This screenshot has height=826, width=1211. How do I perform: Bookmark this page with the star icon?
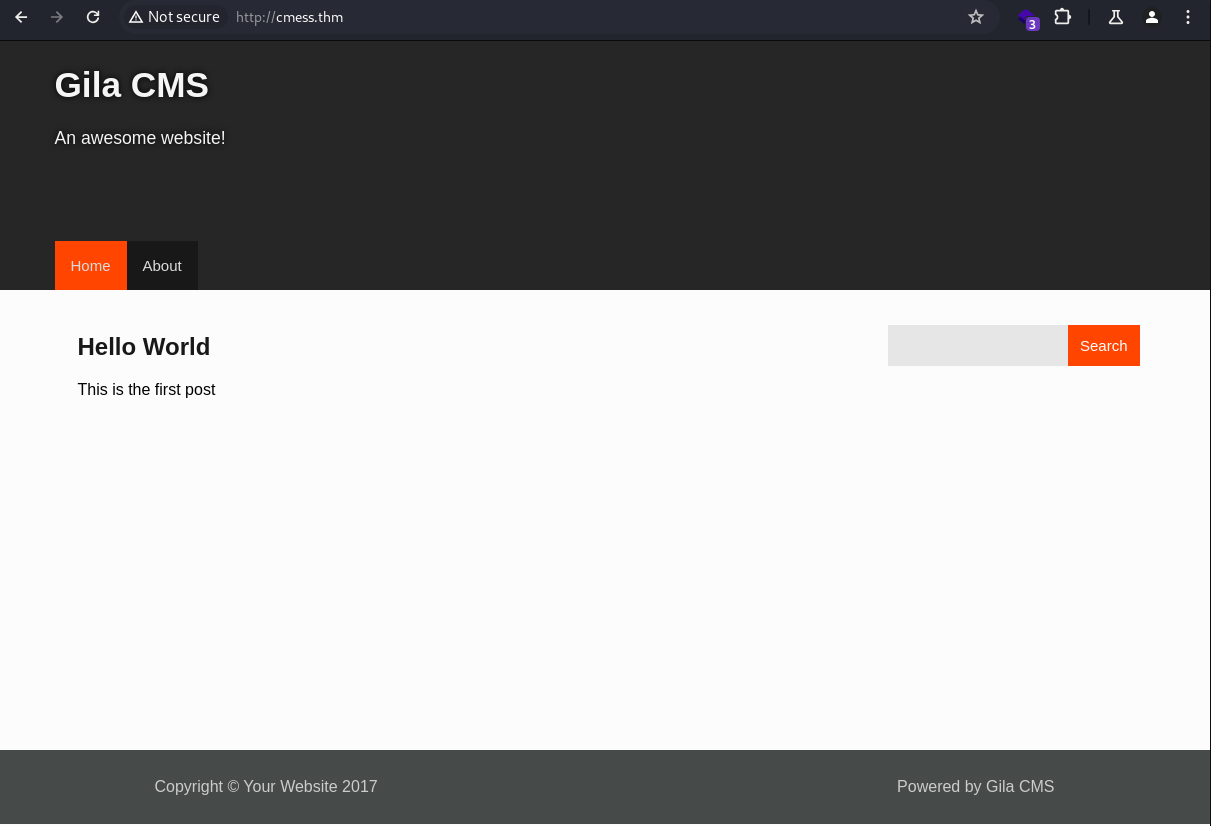click(x=976, y=17)
